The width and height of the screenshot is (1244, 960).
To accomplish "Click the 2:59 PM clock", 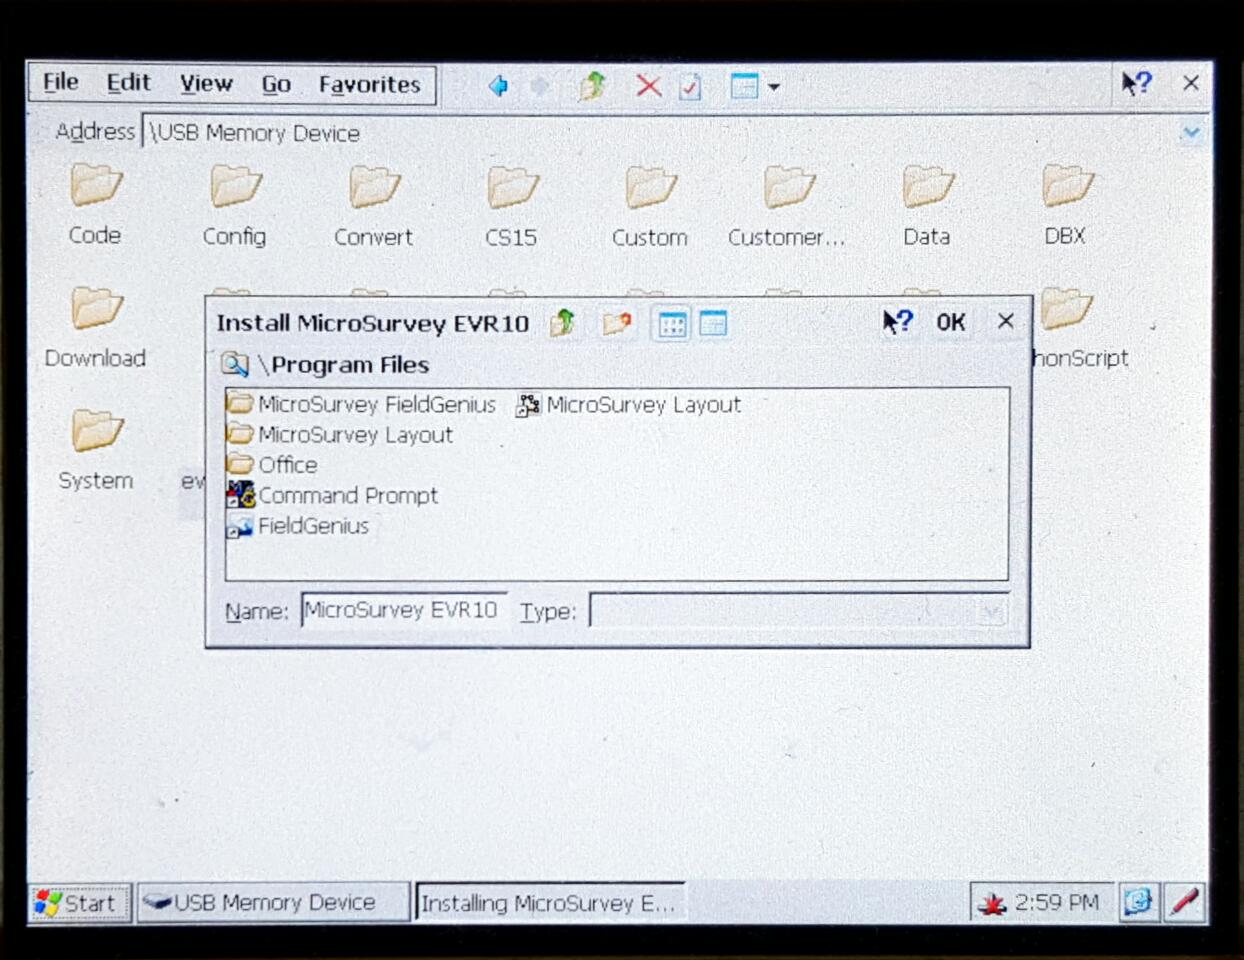I will tap(1056, 903).
